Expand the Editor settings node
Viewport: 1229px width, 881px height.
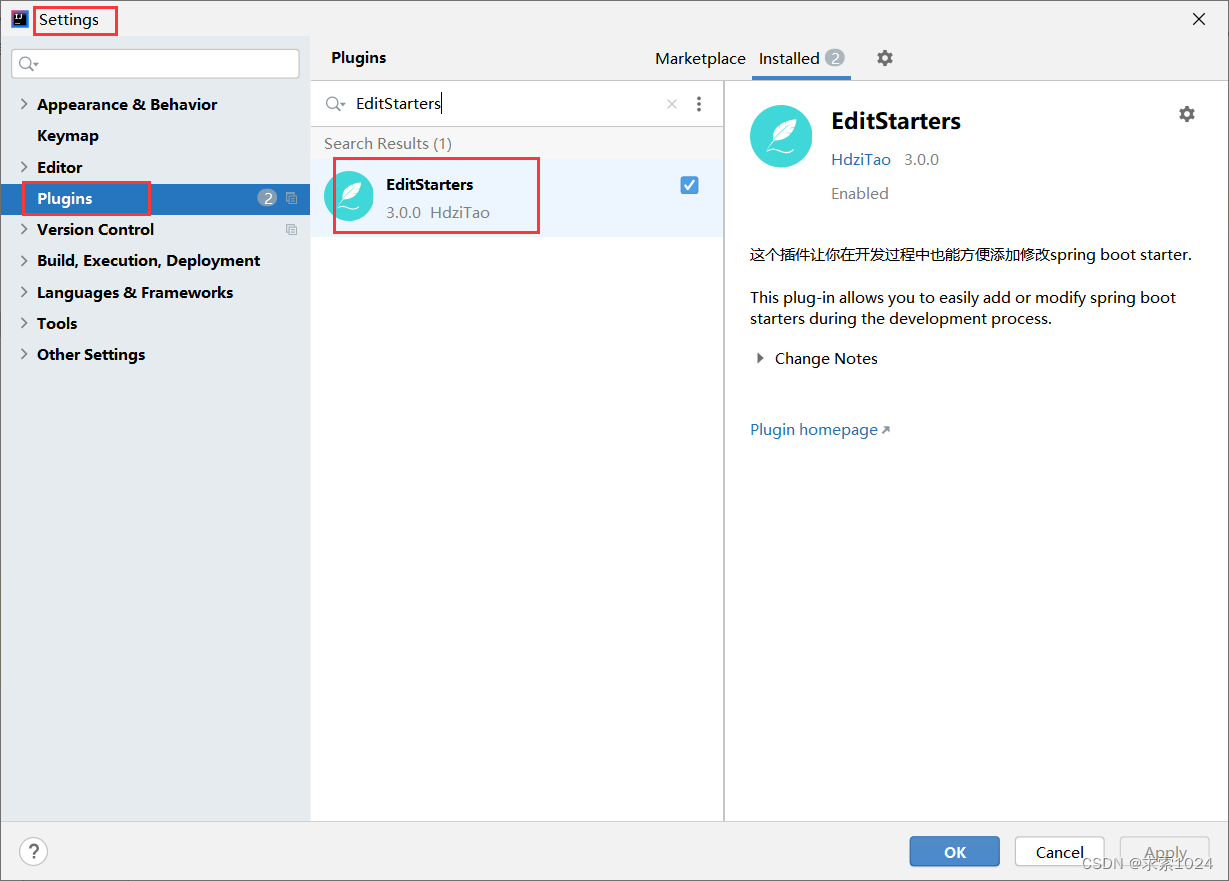(x=24, y=167)
